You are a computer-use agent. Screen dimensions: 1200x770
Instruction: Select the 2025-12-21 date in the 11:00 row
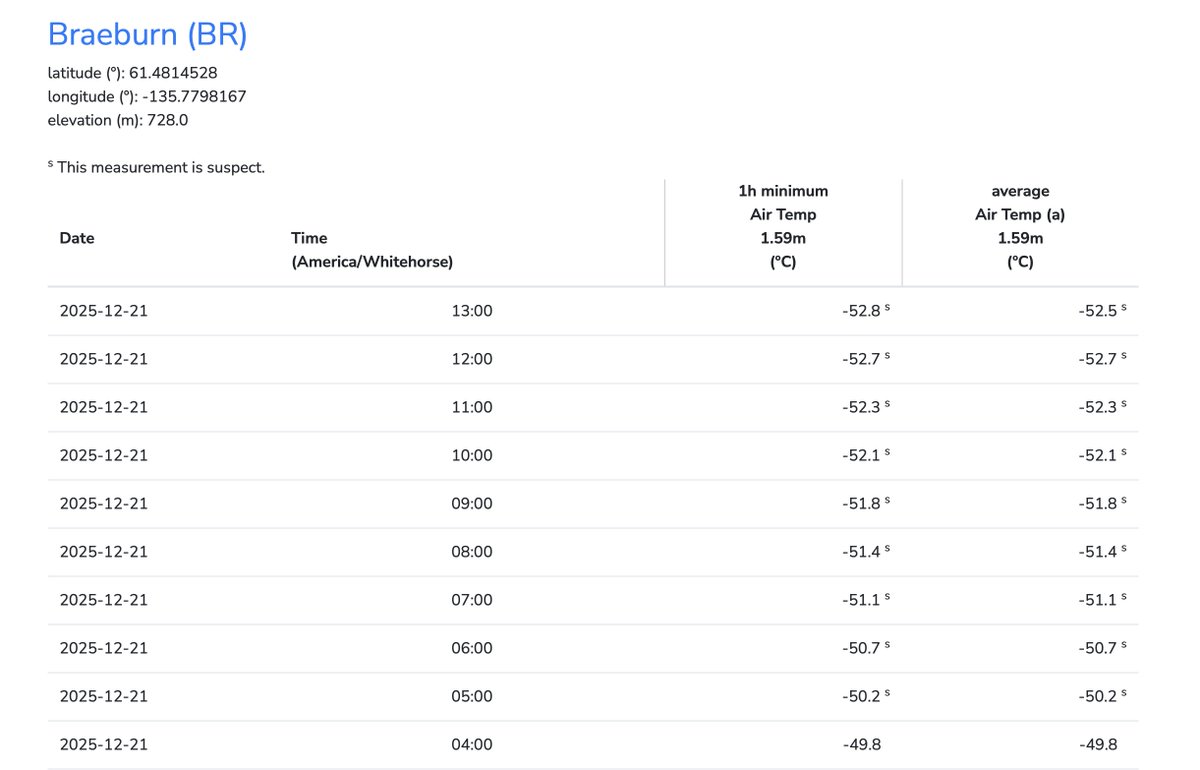point(104,407)
